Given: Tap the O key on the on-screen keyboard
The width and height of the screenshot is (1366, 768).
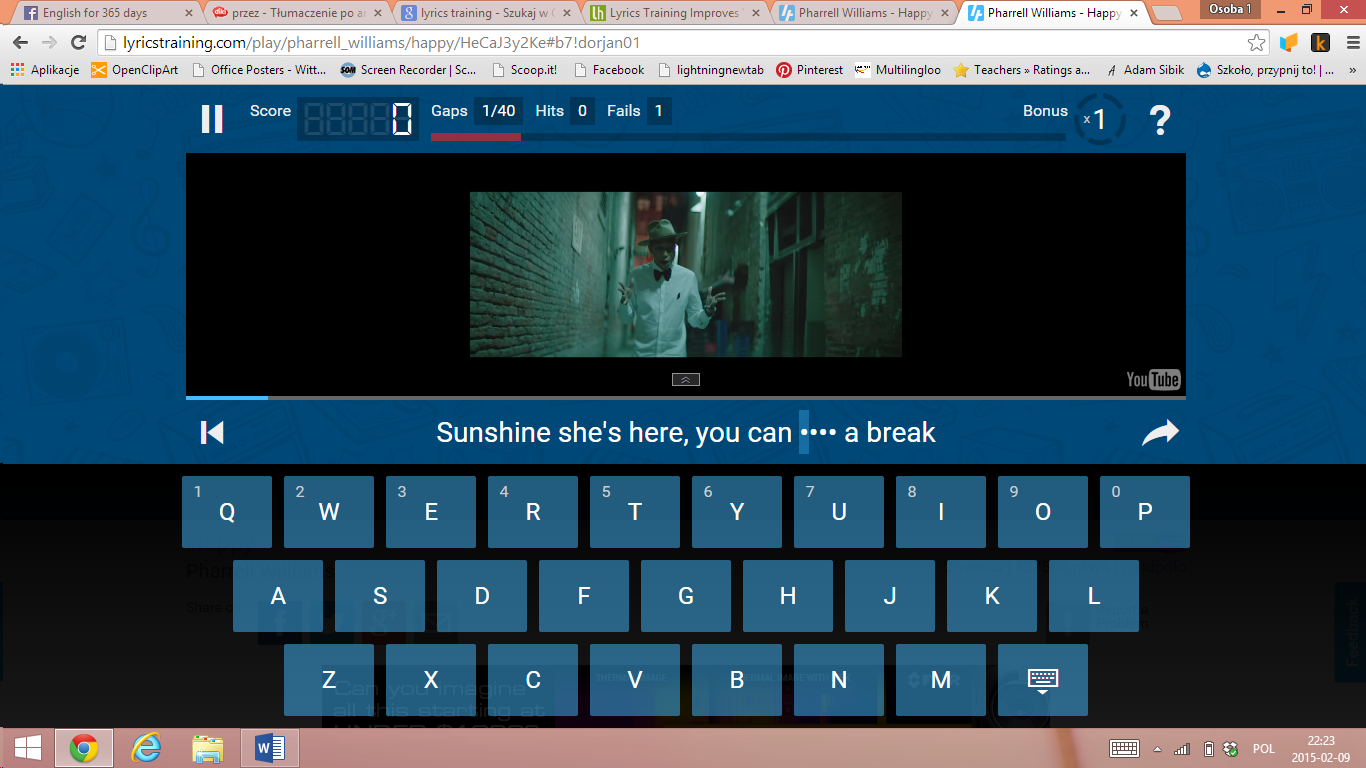Looking at the screenshot, I should pyautogui.click(x=1043, y=512).
